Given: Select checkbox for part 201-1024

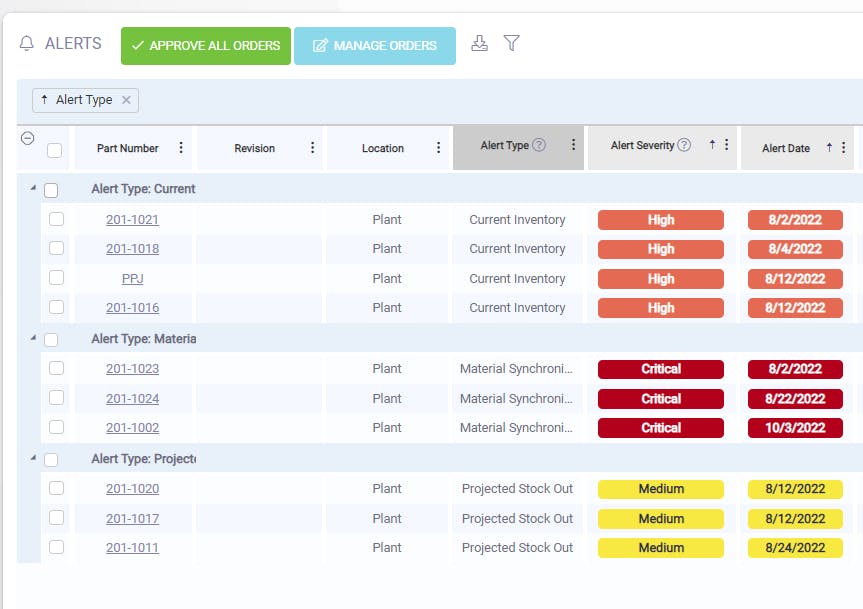Looking at the screenshot, I should [x=56, y=398].
